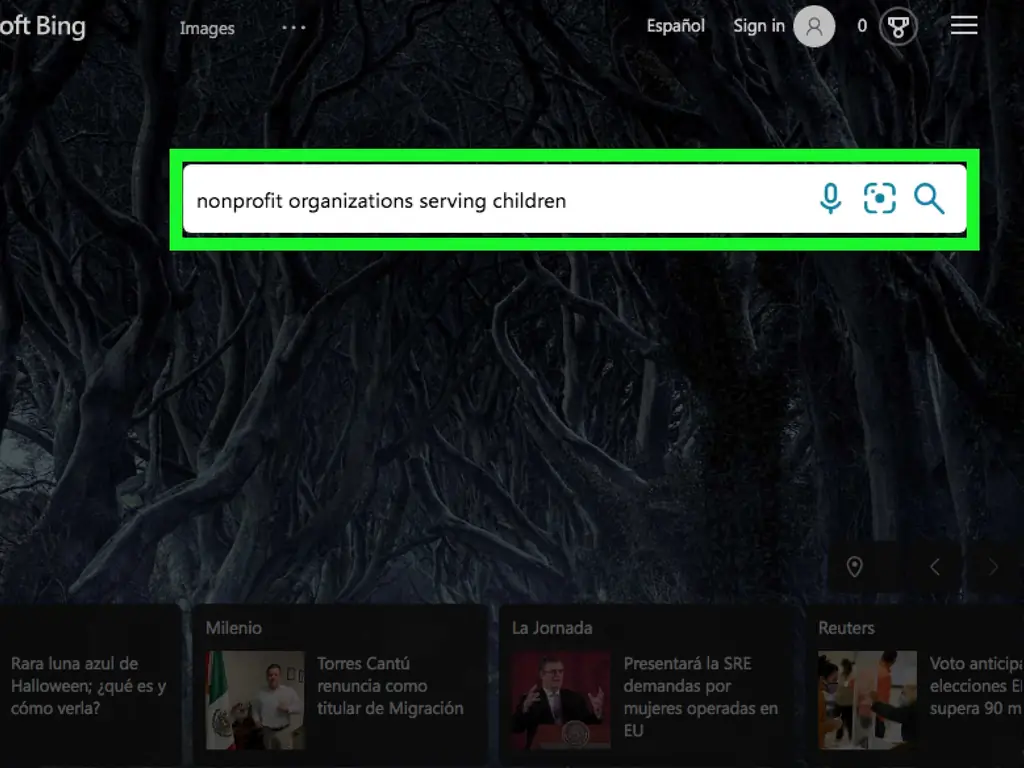Click the user profile avatar icon
1024x768 pixels.
point(814,27)
